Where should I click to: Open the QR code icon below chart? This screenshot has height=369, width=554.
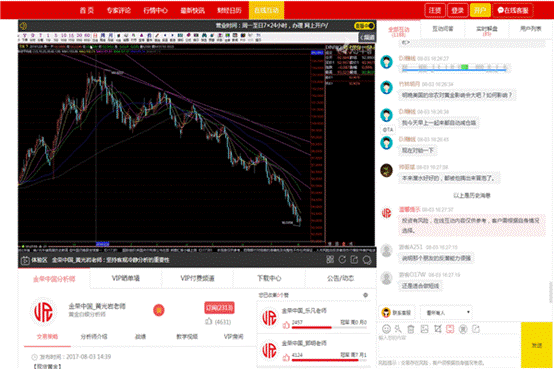pos(330,260)
